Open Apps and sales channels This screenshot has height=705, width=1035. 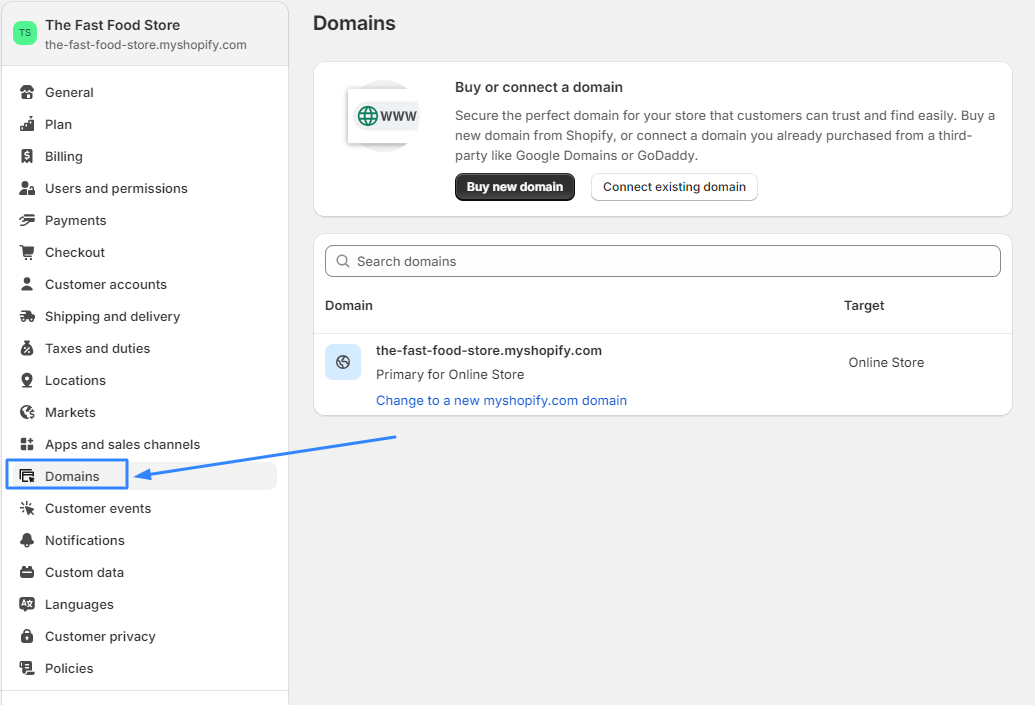[x=145, y=444]
